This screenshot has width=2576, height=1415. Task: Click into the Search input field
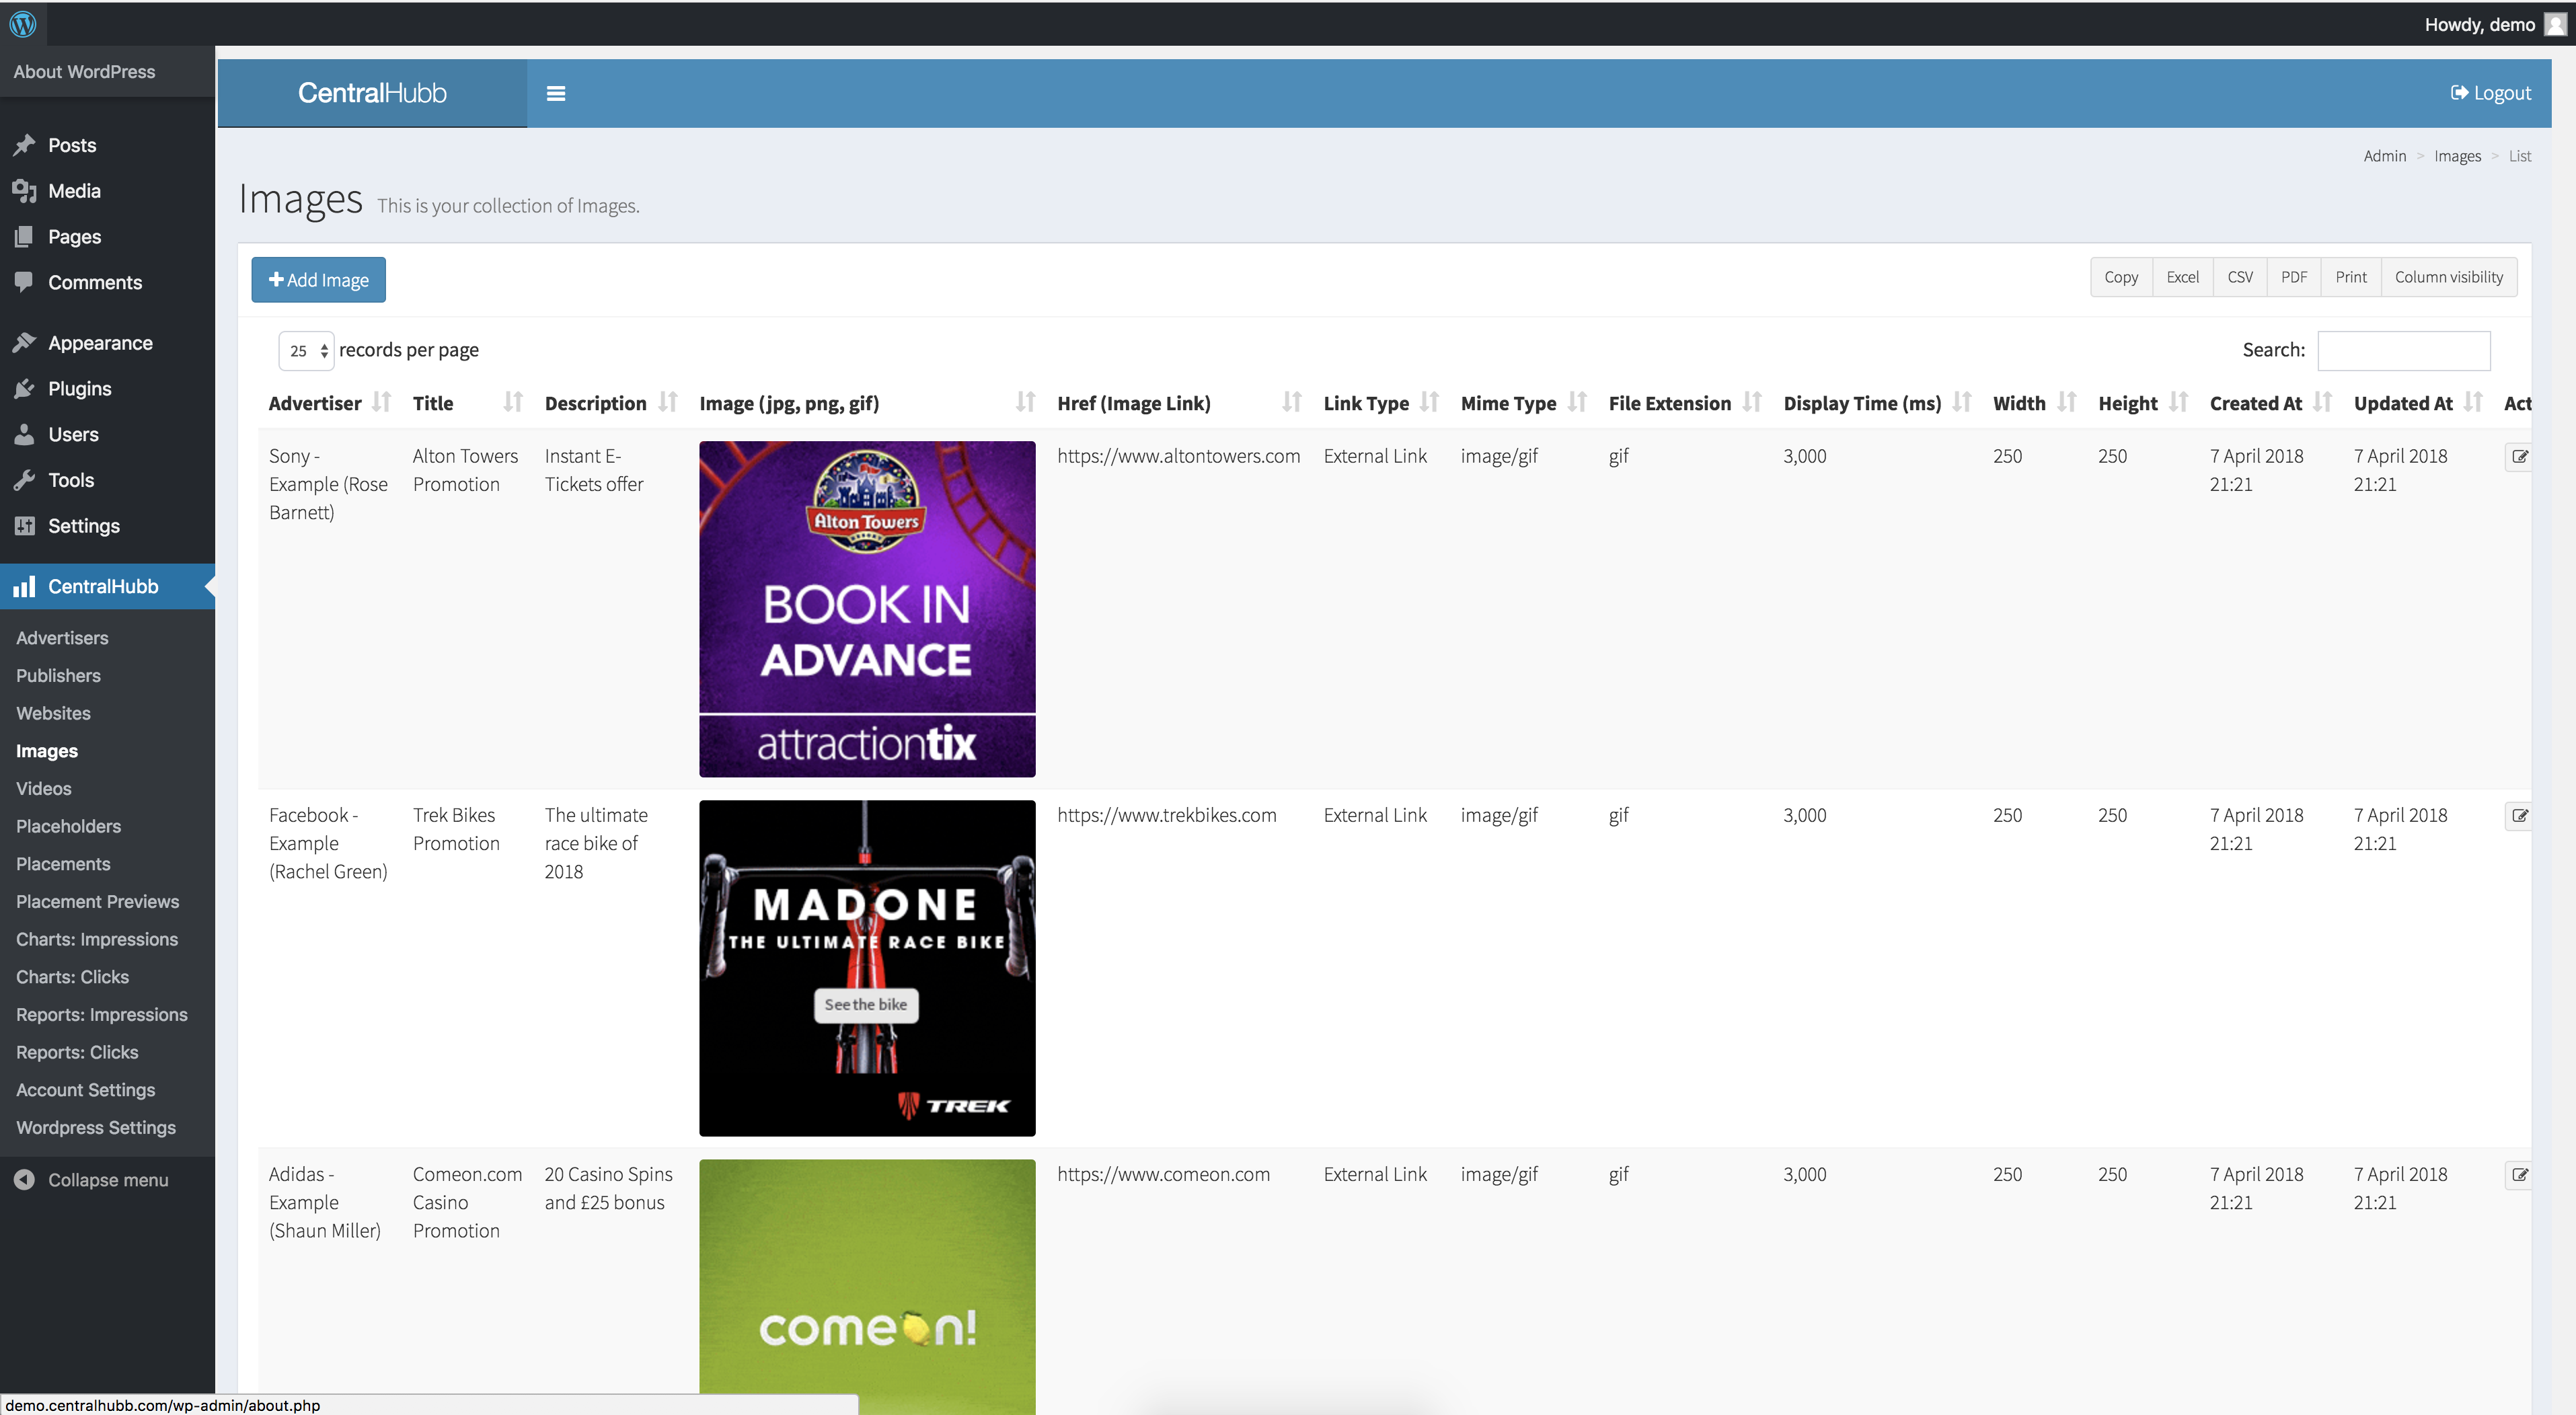click(2404, 351)
